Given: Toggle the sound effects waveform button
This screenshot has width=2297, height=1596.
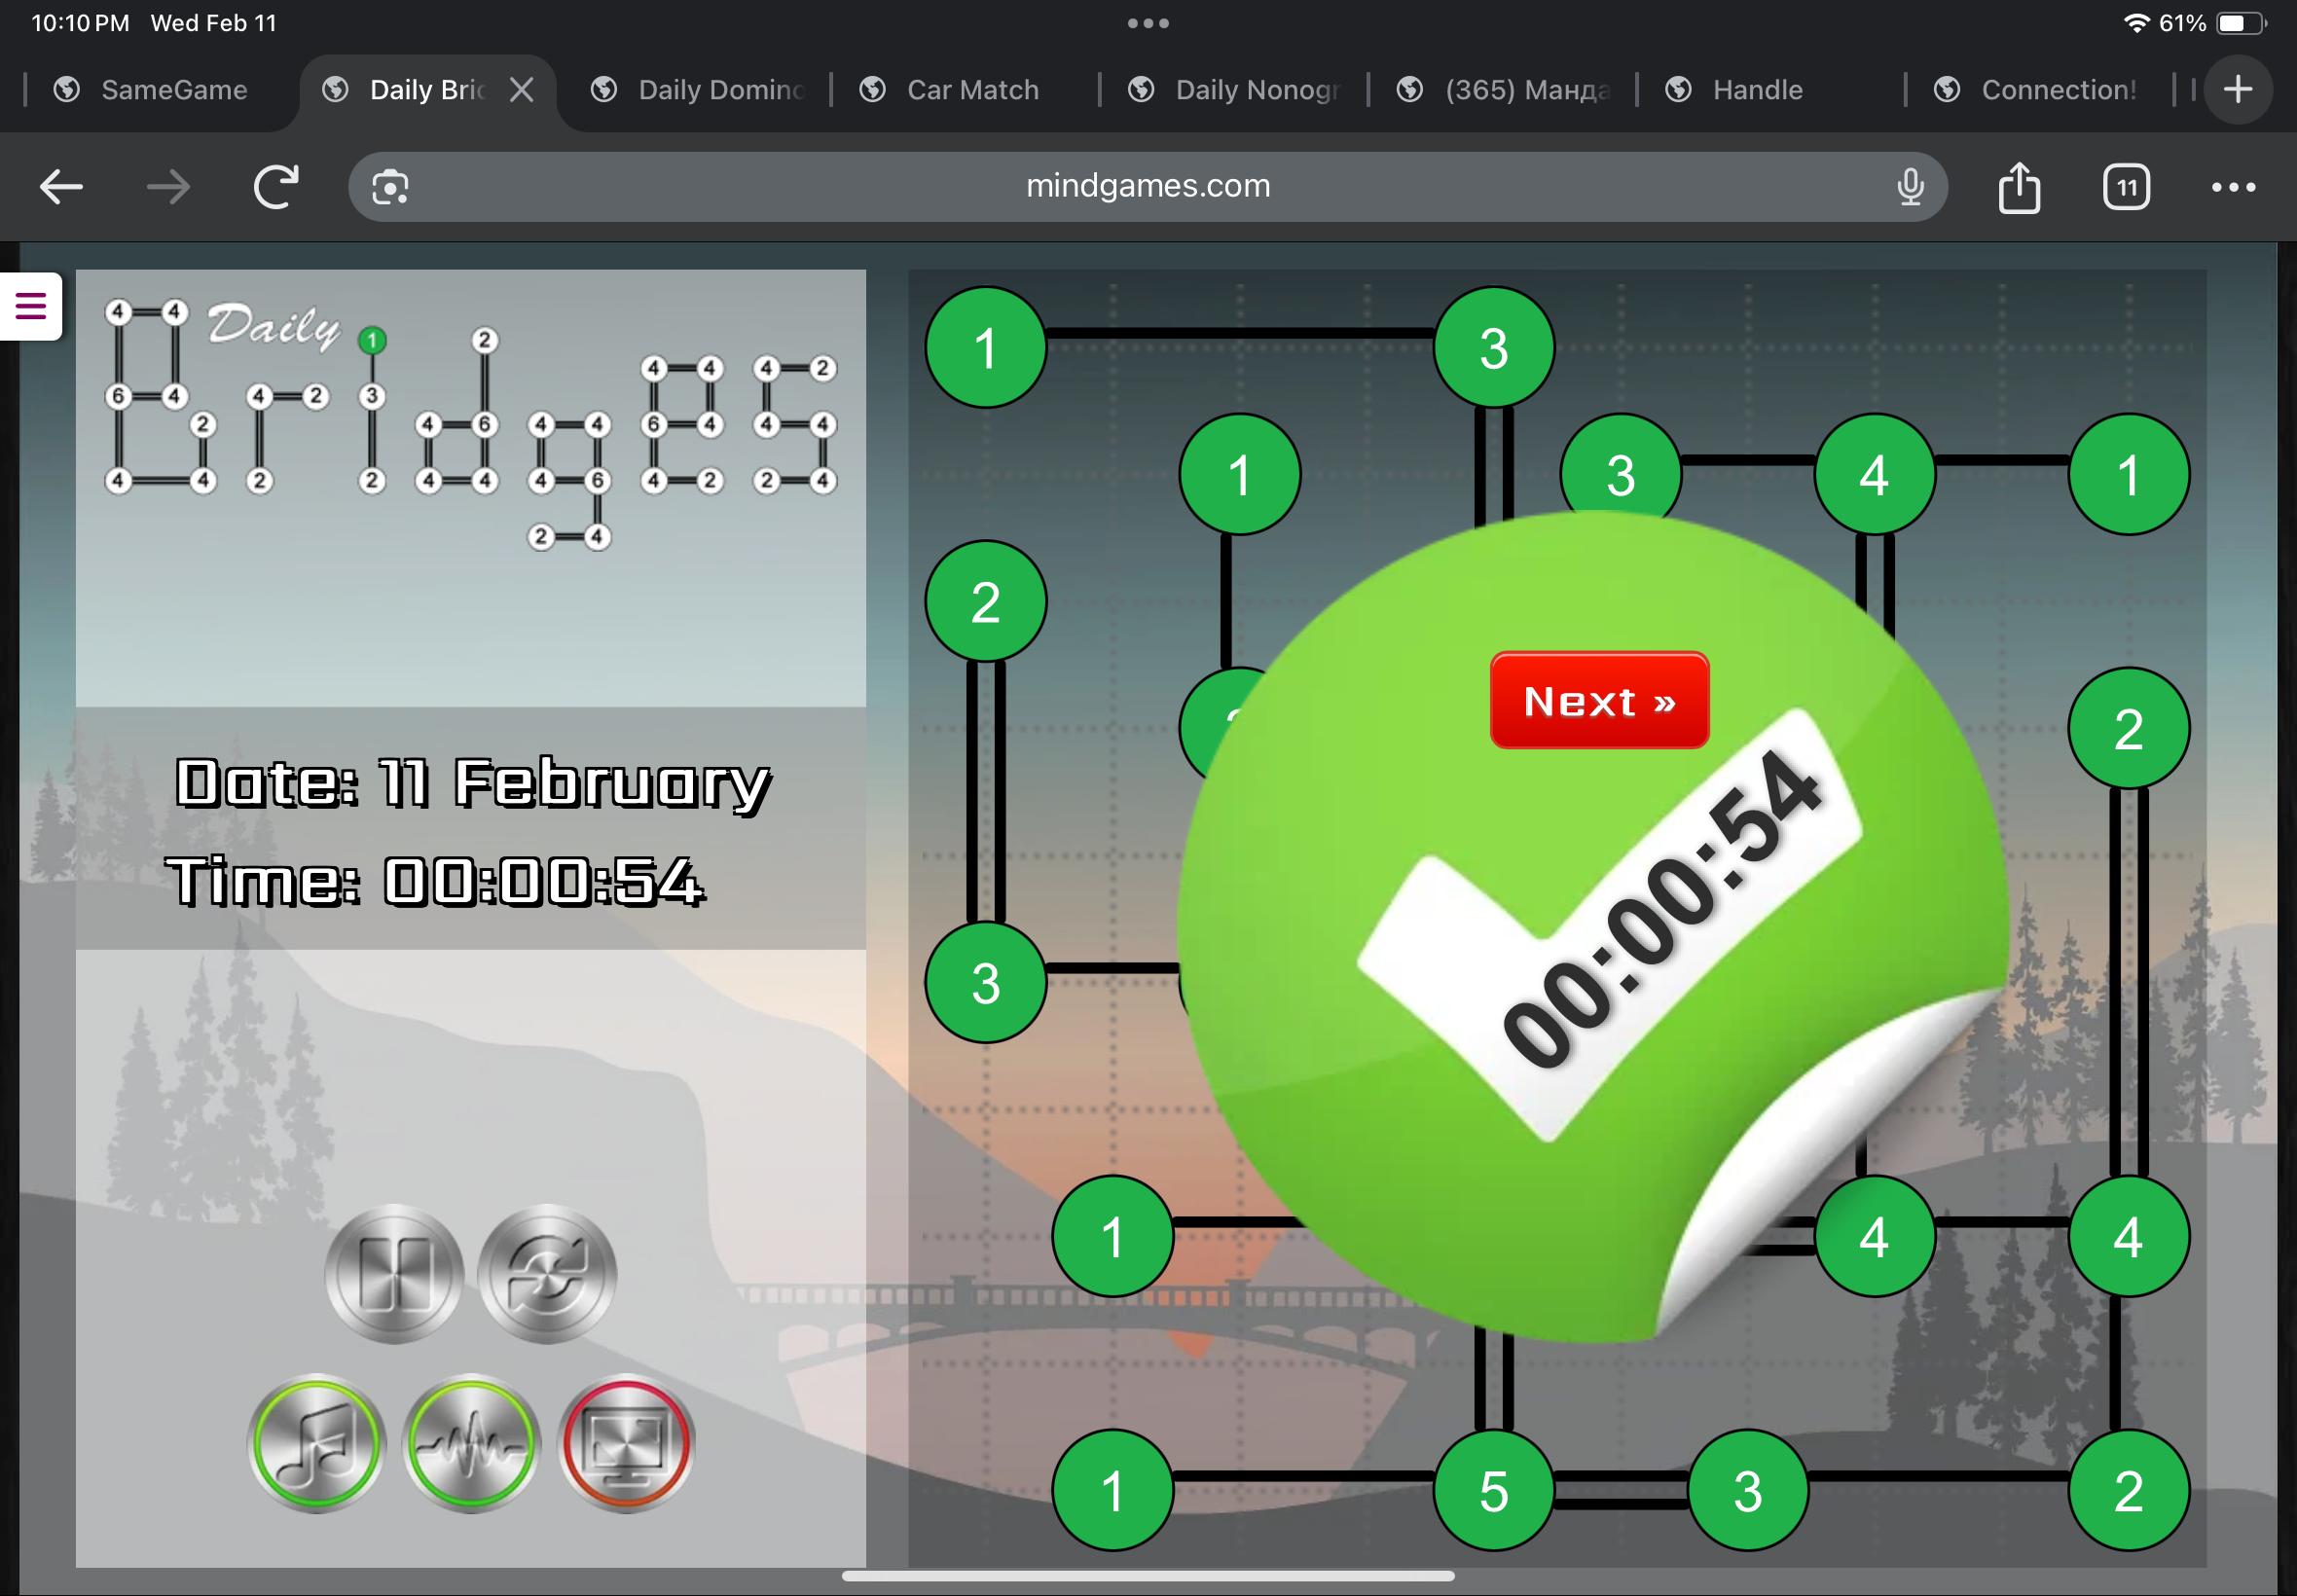Looking at the screenshot, I should (471, 1442).
